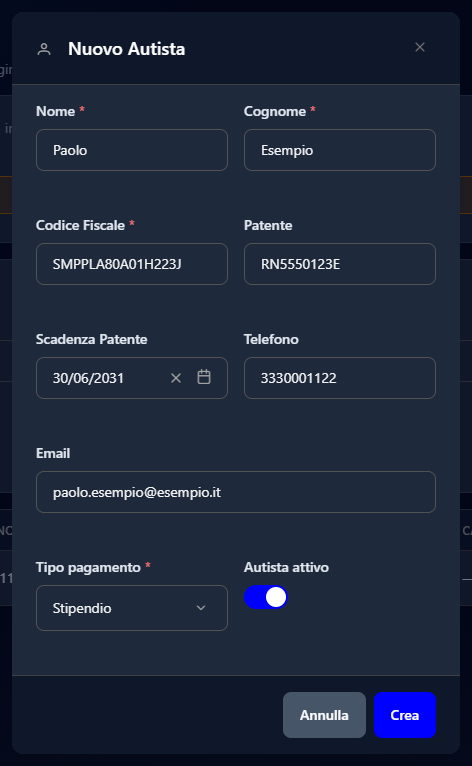Click the Nuovo Autista dialog title

127,49
